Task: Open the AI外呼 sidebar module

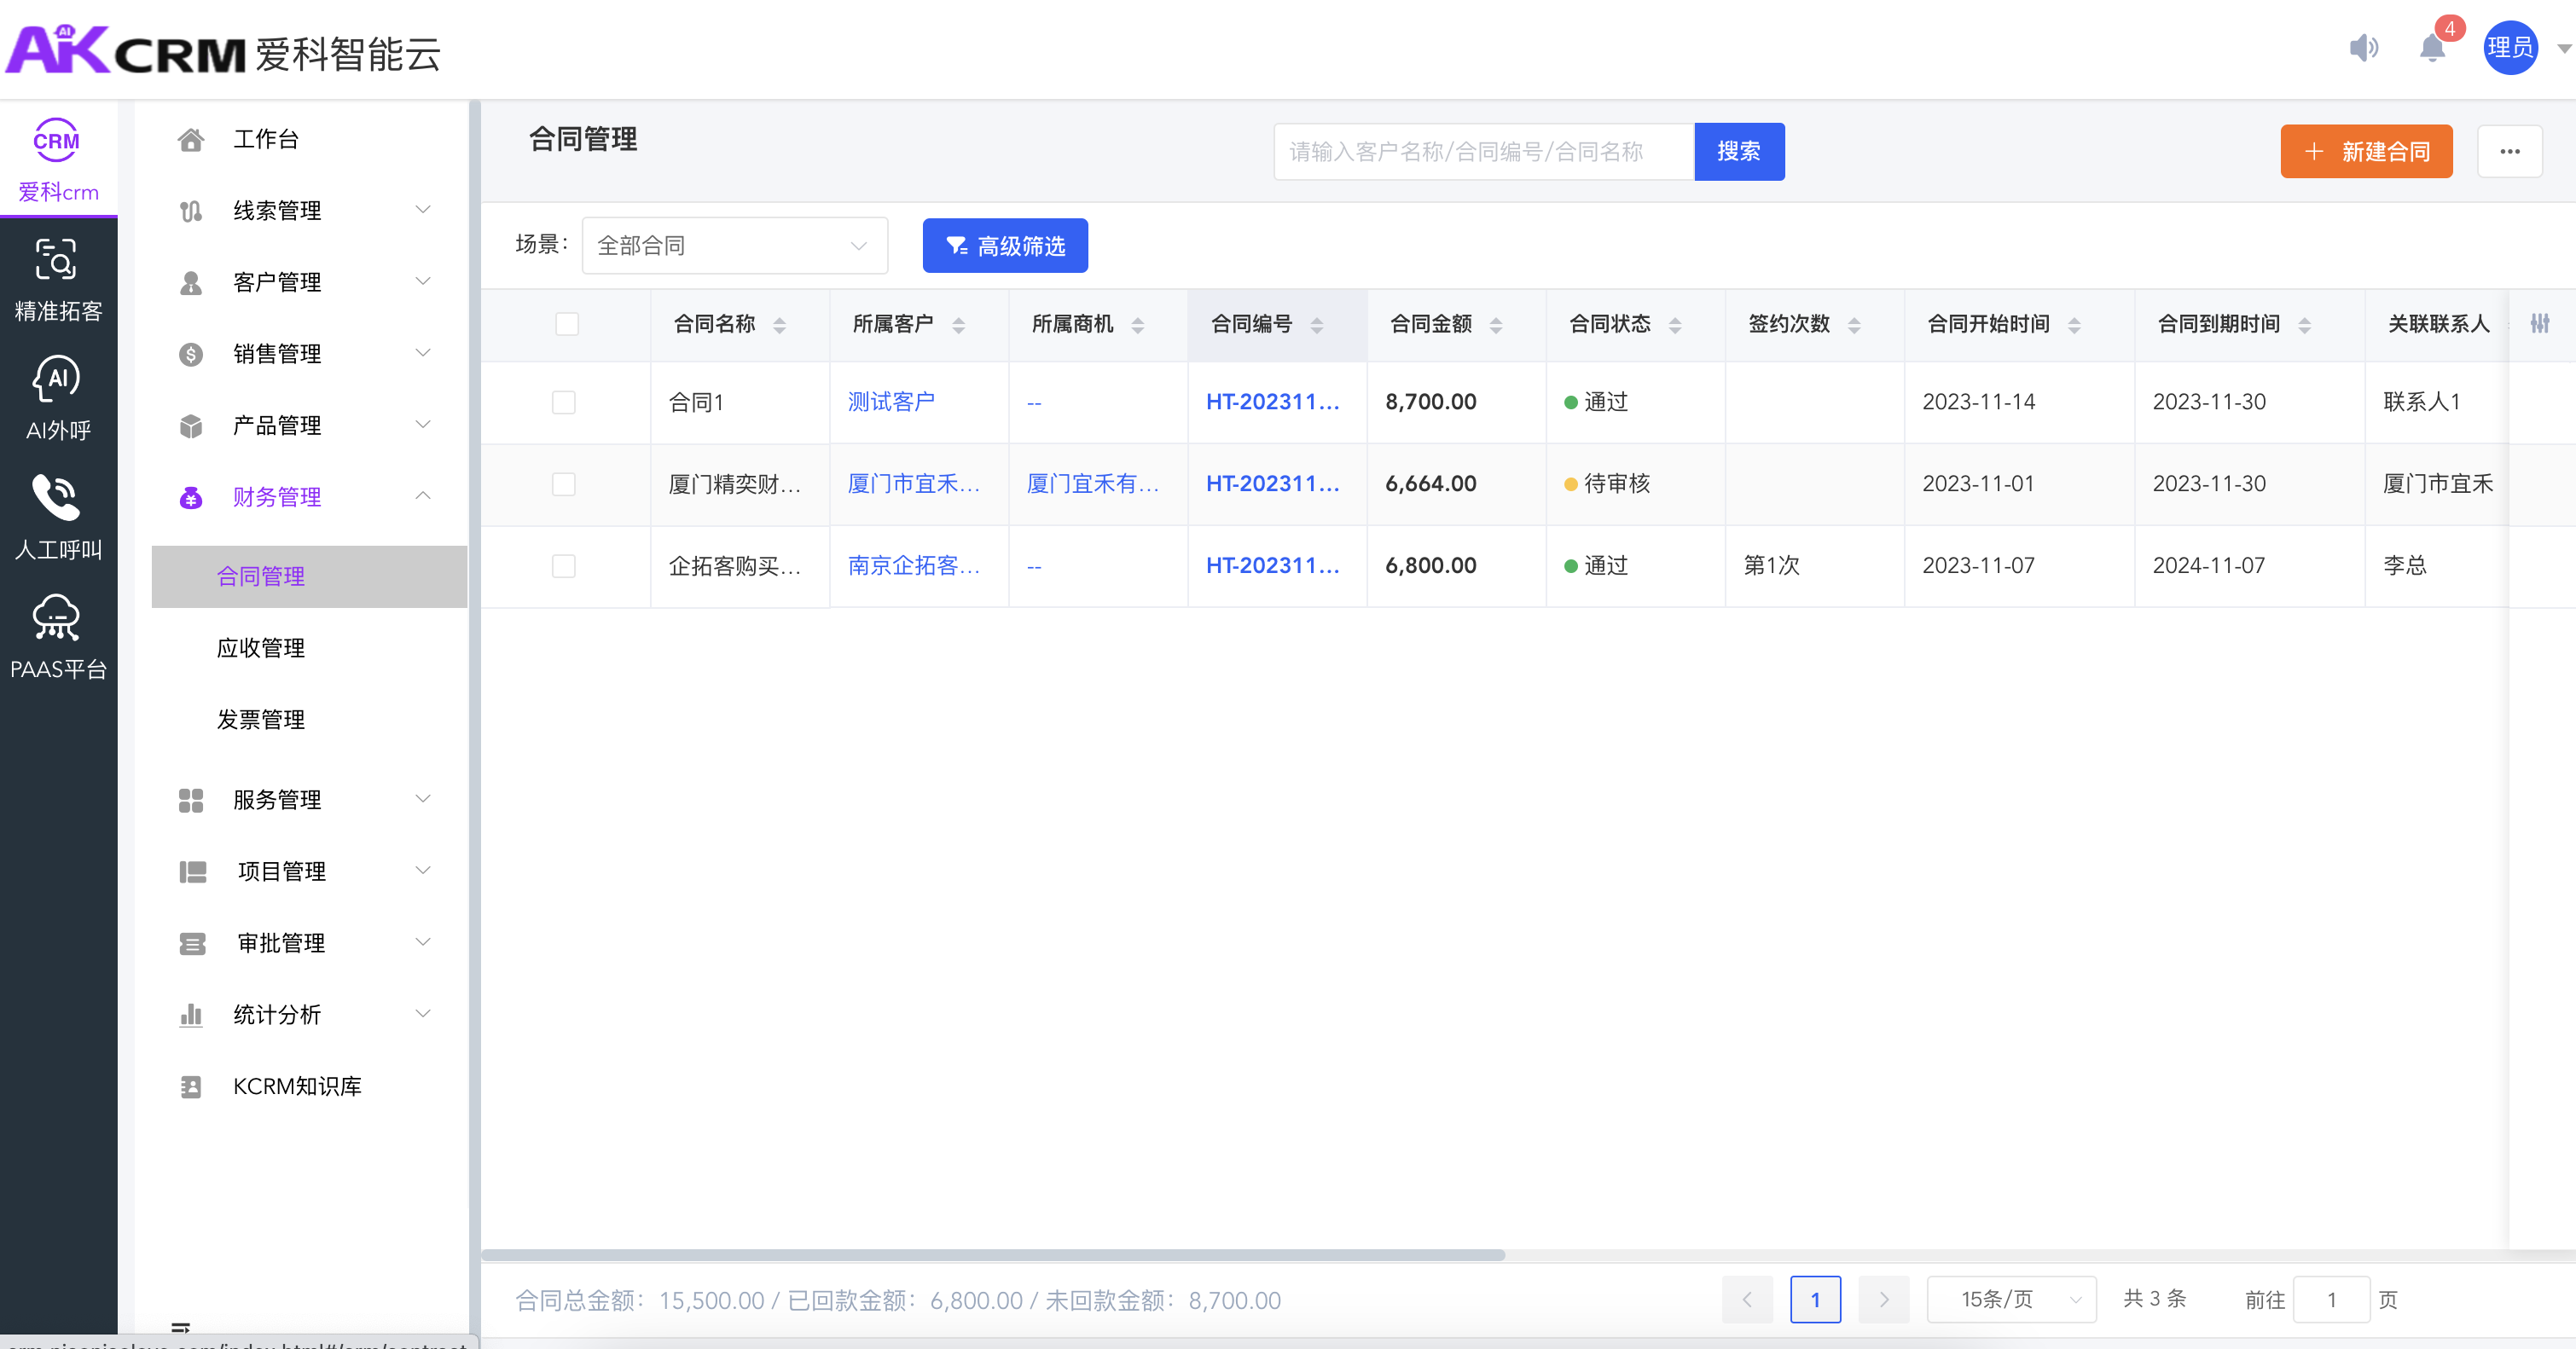Action: pyautogui.click(x=58, y=398)
